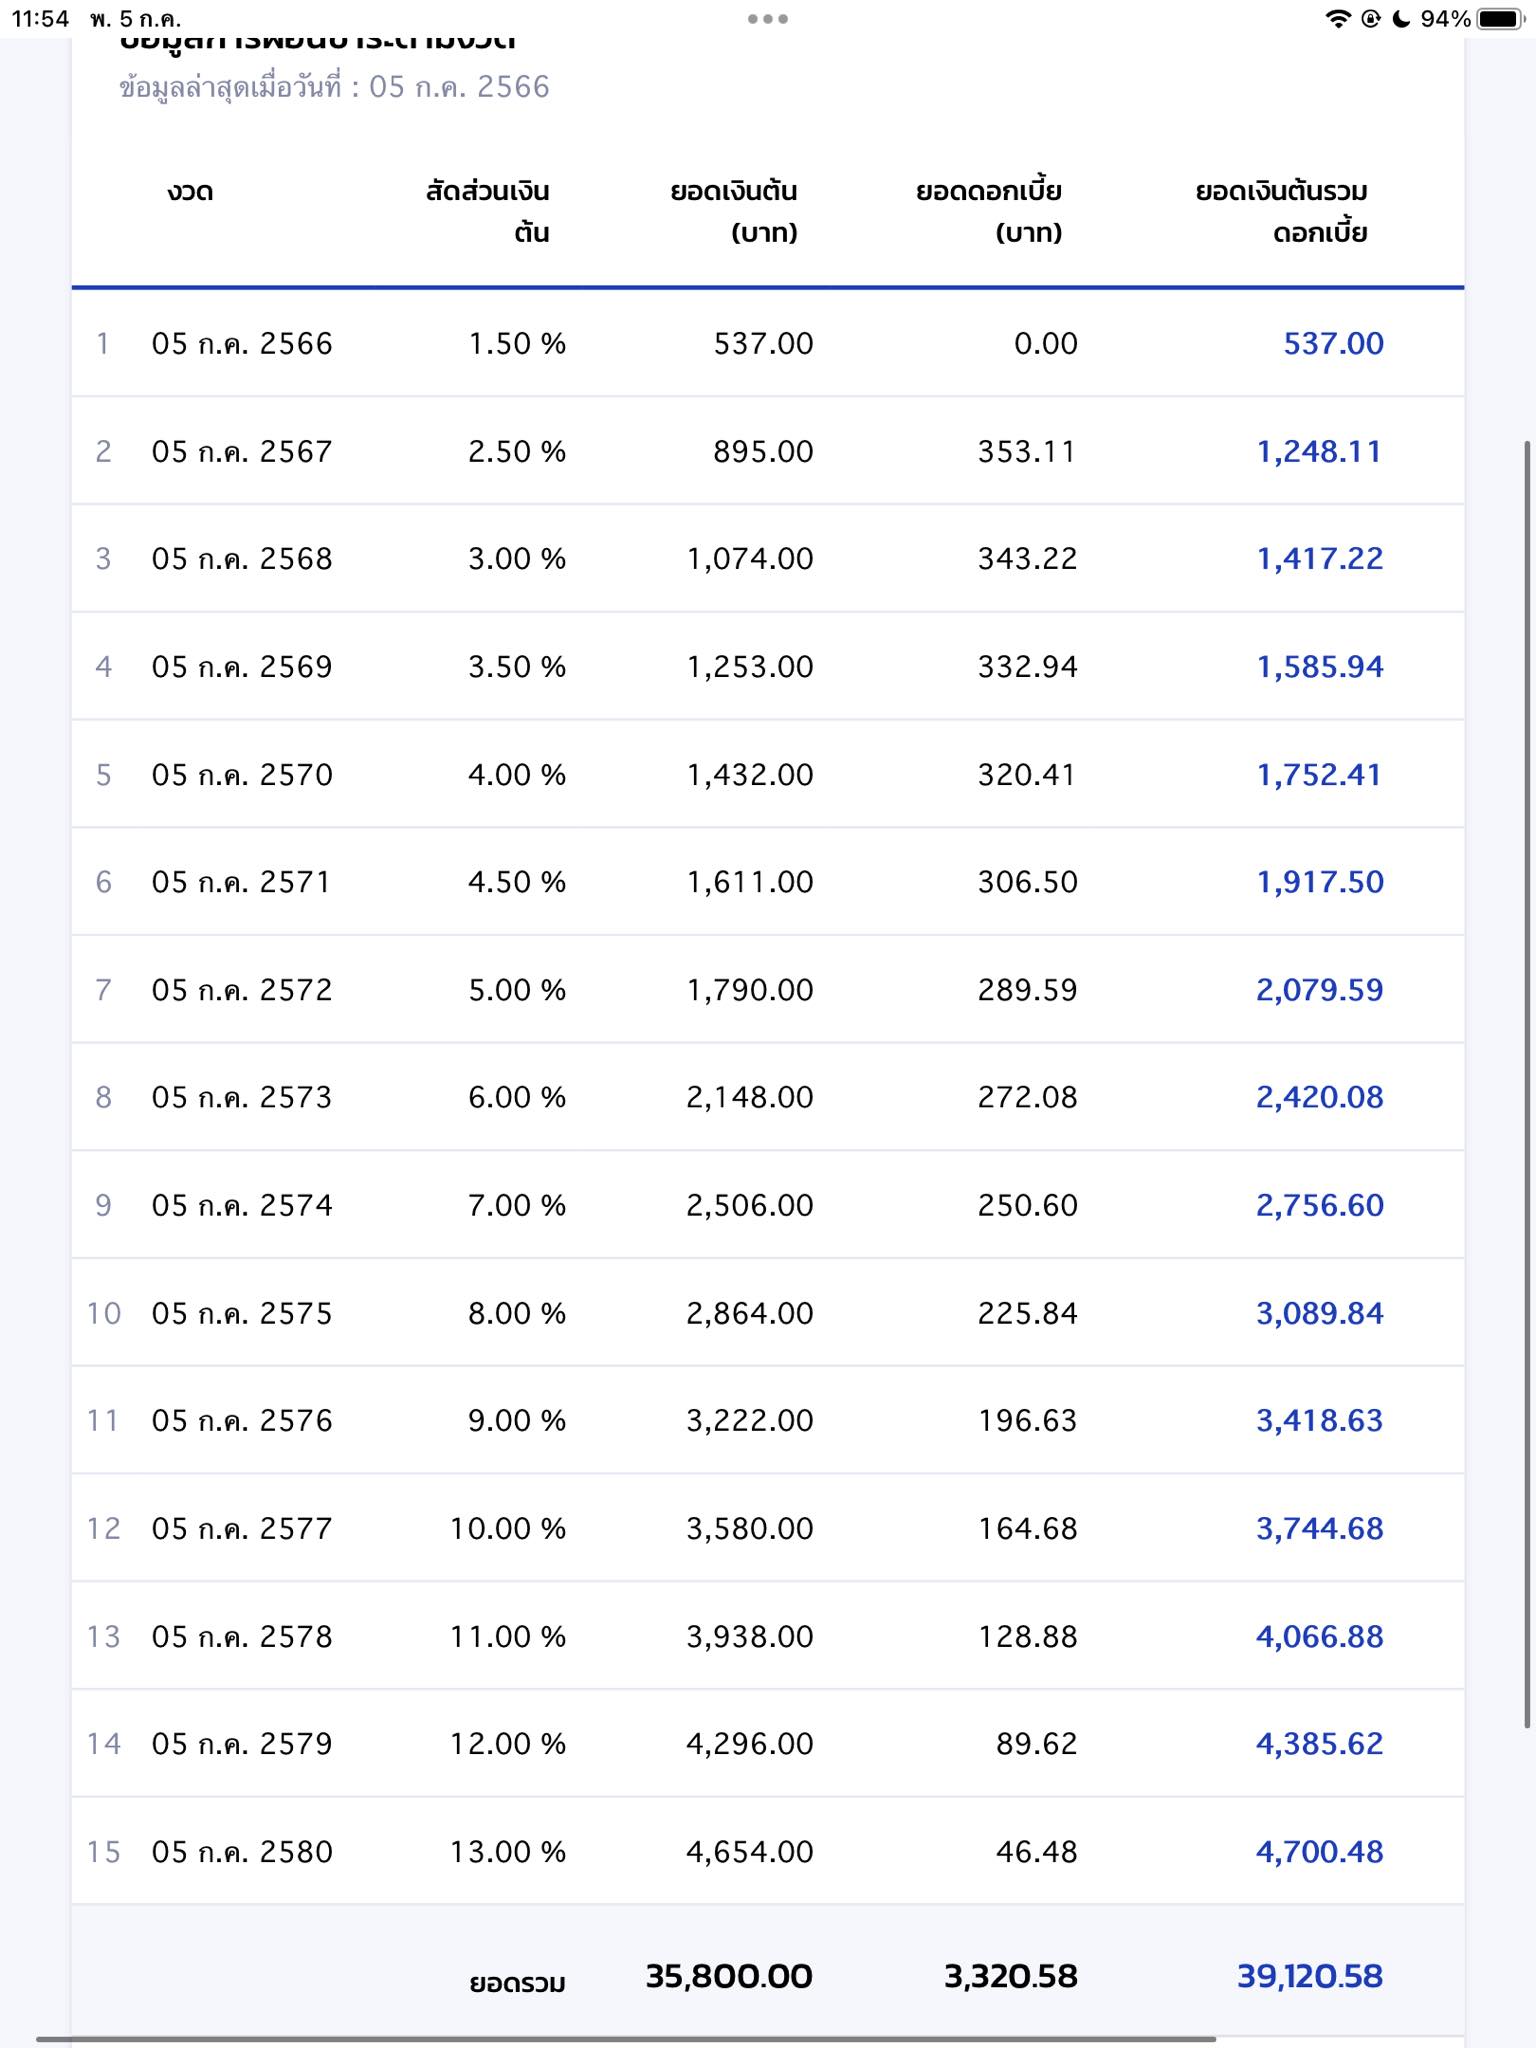Select the blue total 1,752.41
Viewport: 1536px width, 2048px height.
coord(1319,774)
